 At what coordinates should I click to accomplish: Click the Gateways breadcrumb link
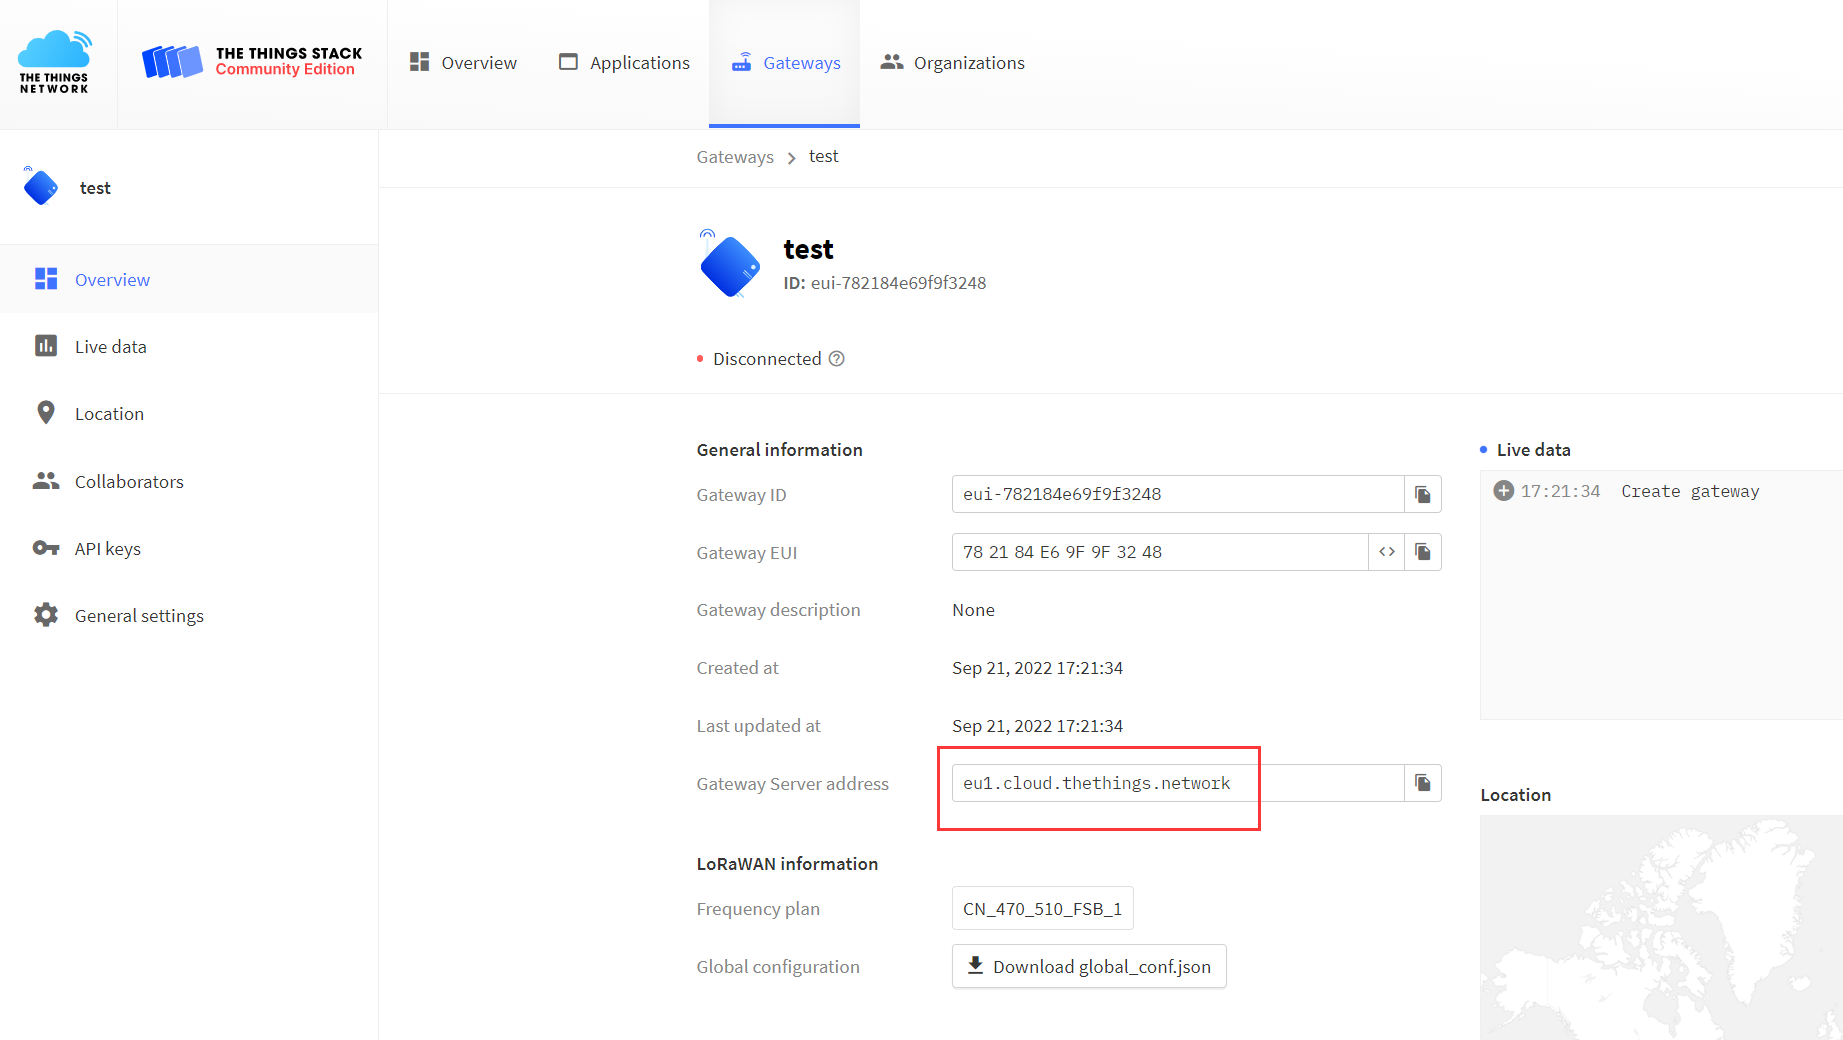coord(734,157)
